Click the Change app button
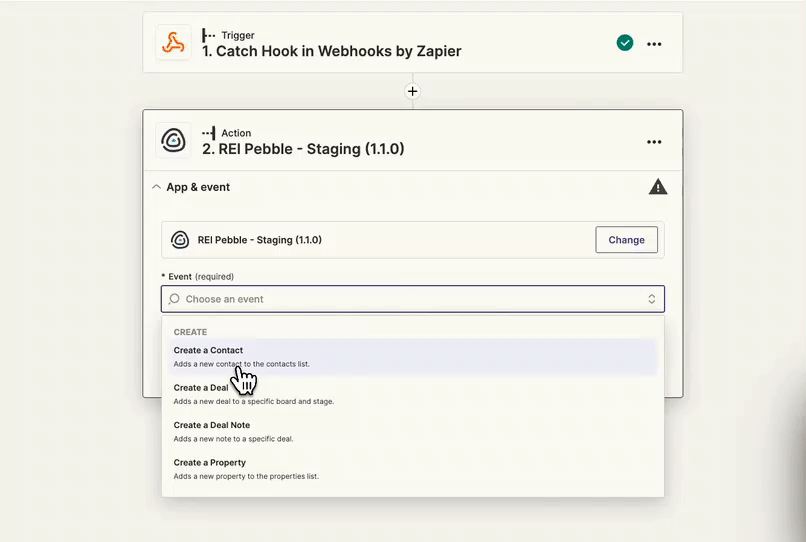806x542 pixels. [626, 240]
